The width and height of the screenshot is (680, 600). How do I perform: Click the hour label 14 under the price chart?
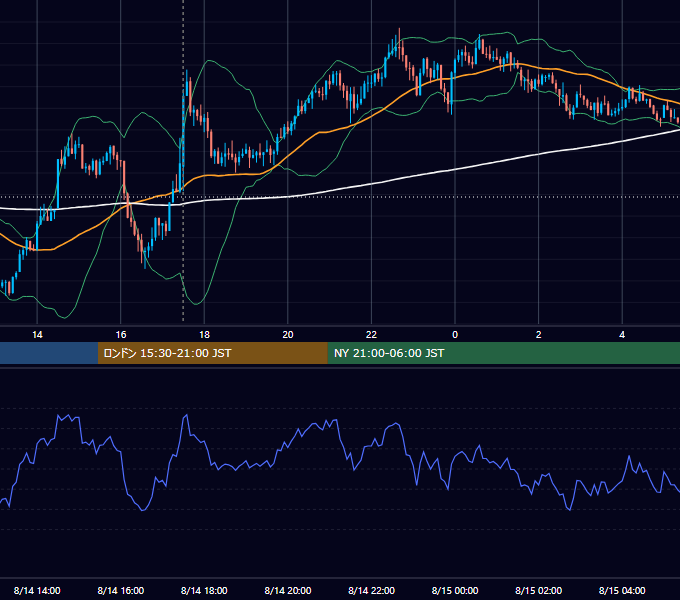(x=37, y=335)
